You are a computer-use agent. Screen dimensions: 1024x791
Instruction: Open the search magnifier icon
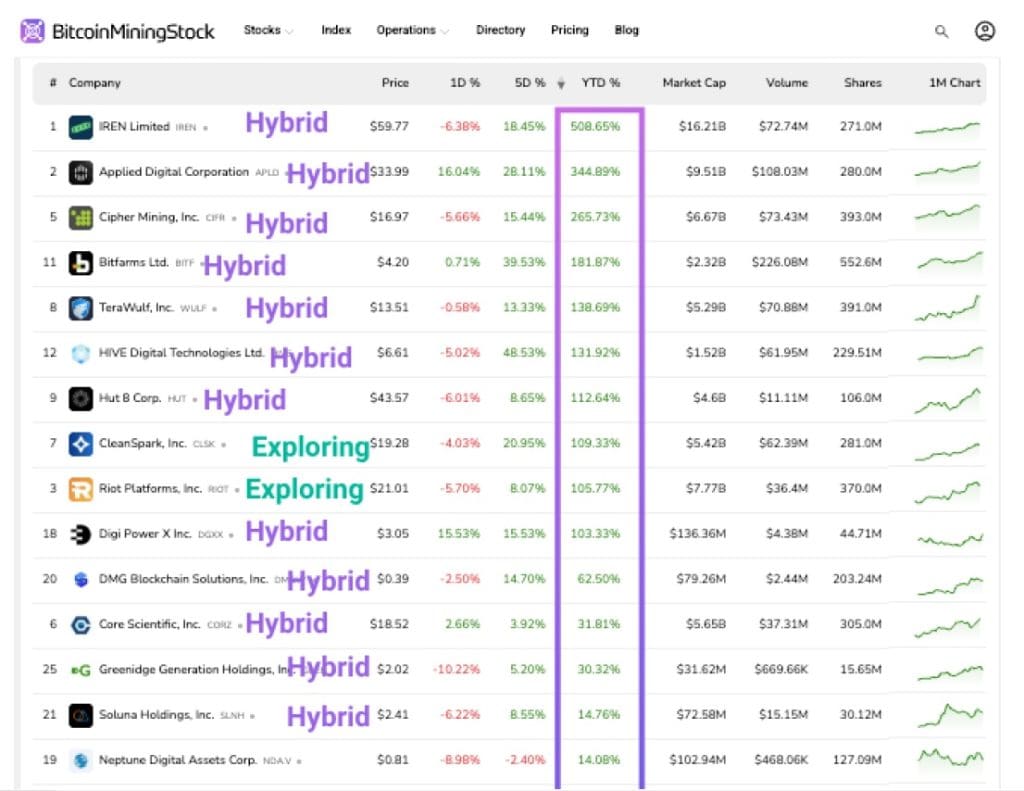941,31
